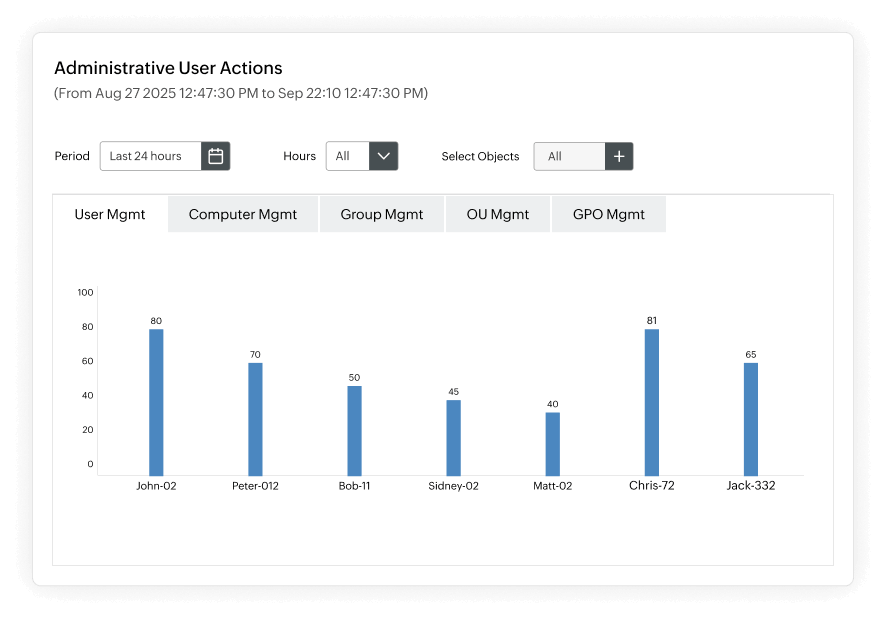View the GPO Mgmt tab
This screenshot has height=619, width=886.
[608, 214]
